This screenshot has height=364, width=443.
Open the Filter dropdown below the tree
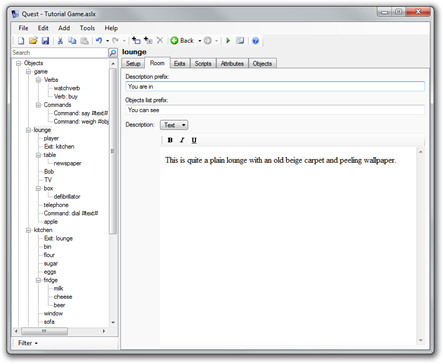[27, 343]
